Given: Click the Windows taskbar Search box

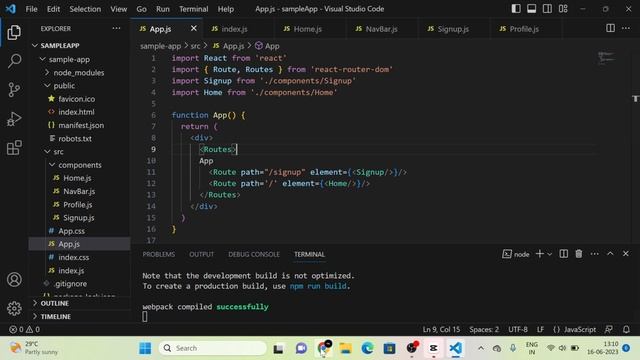Looking at the screenshot, I should 212,348.
